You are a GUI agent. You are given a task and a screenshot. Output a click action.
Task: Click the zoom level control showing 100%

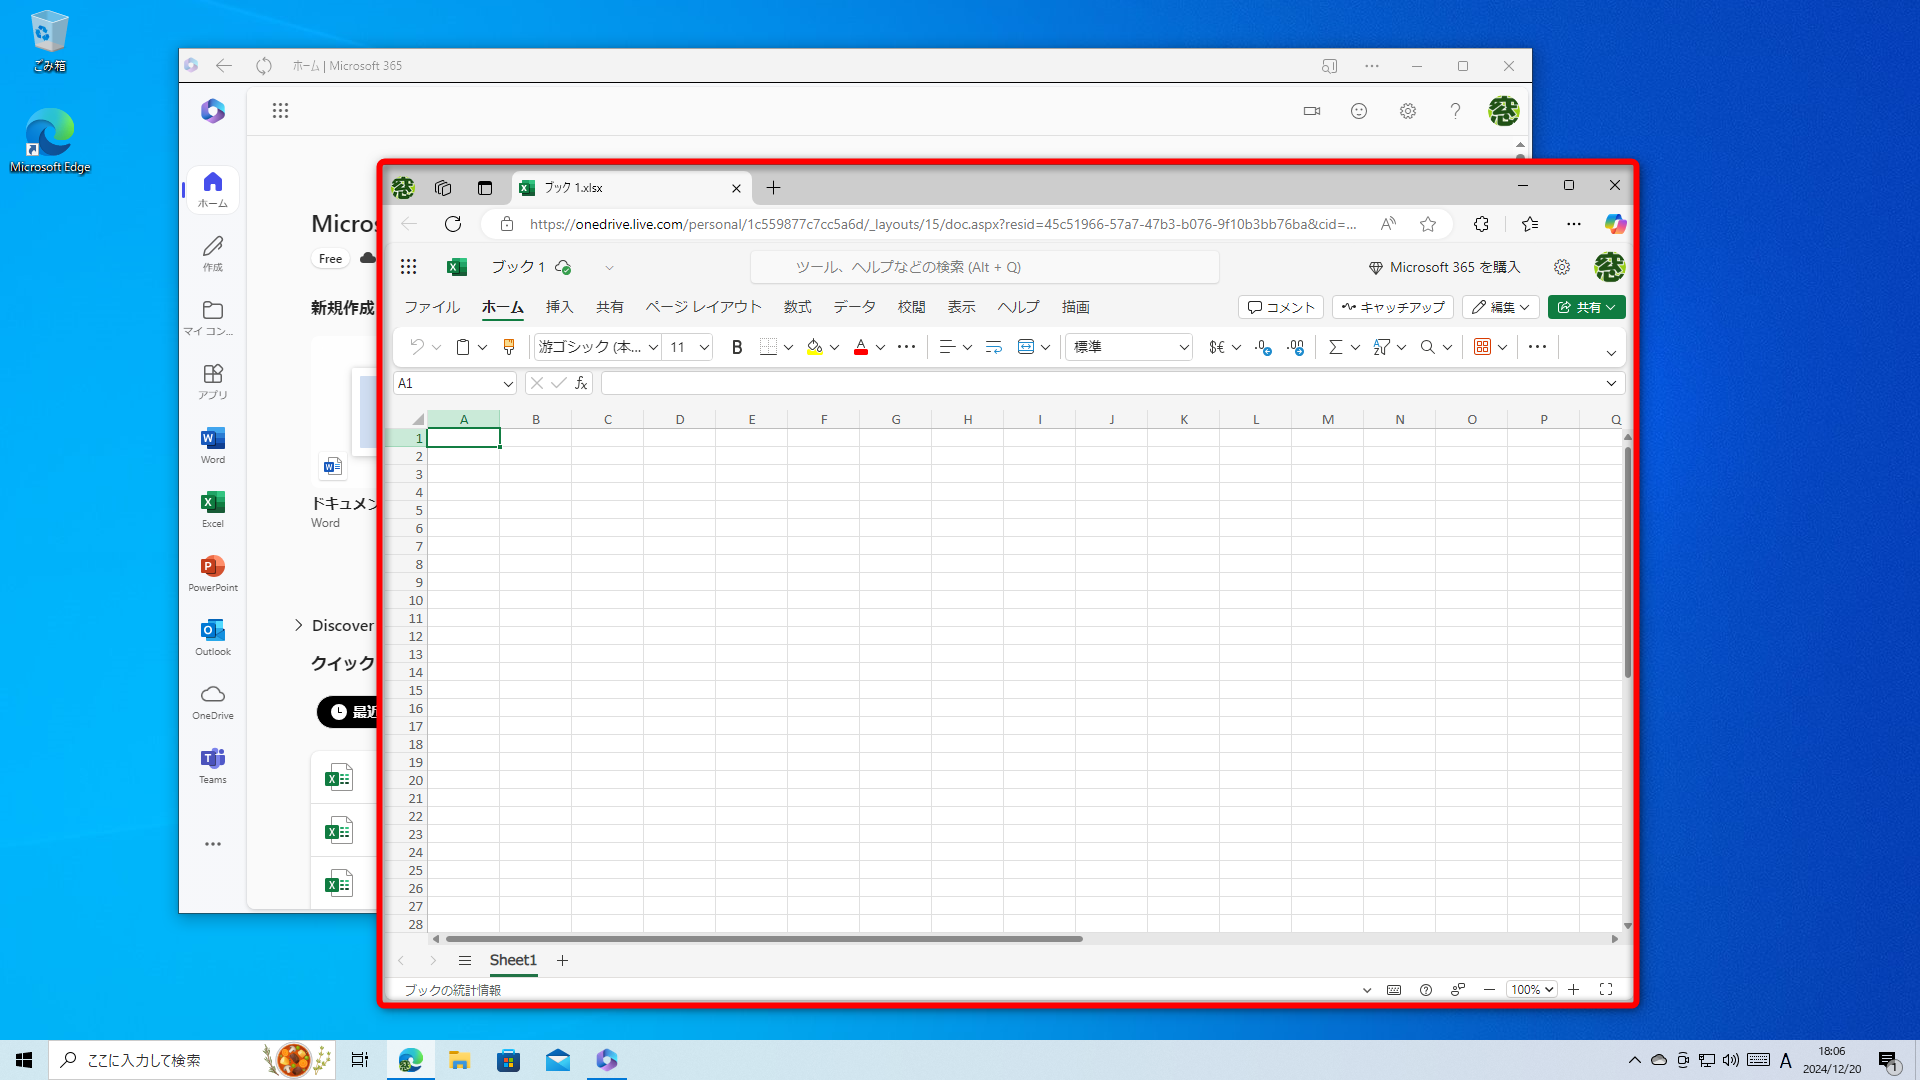1532,989
